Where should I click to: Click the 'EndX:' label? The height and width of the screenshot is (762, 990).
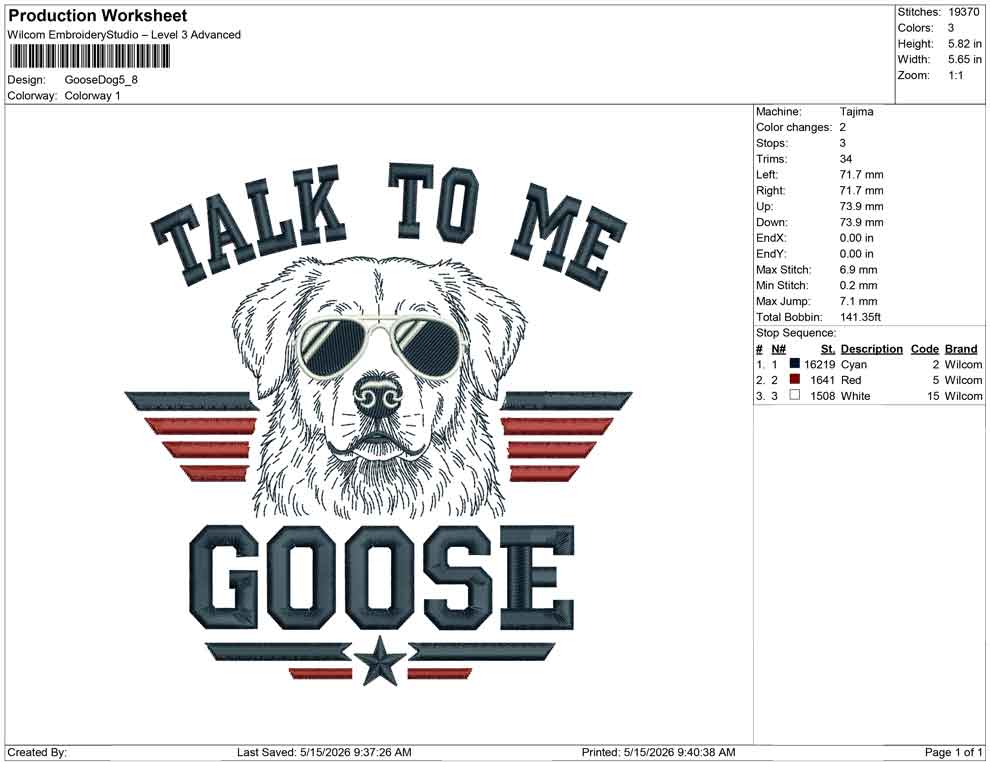click(x=771, y=238)
